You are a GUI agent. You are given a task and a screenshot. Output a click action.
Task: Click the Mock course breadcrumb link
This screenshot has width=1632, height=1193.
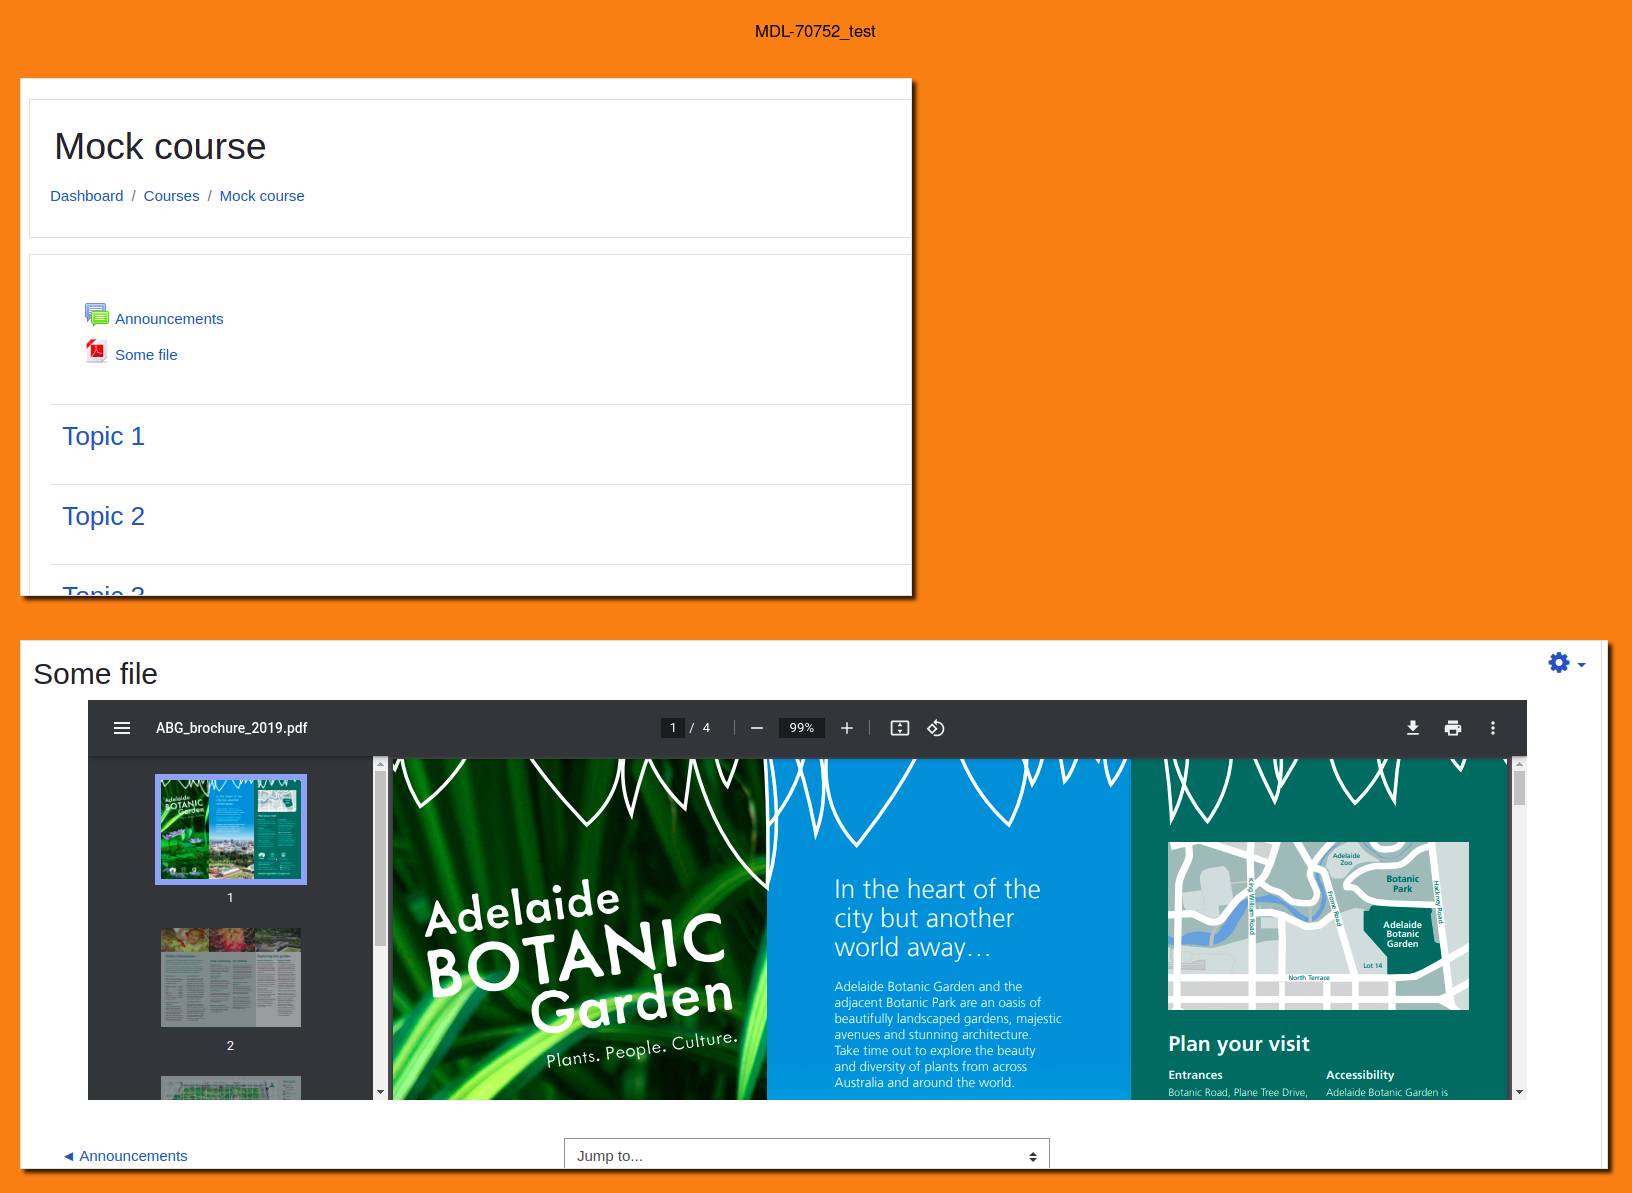(262, 196)
